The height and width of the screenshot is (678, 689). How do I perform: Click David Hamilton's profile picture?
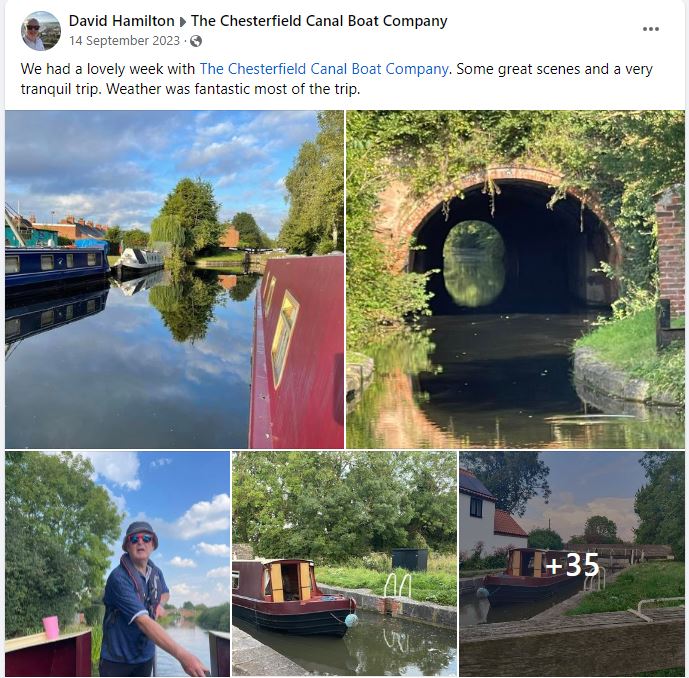41,31
